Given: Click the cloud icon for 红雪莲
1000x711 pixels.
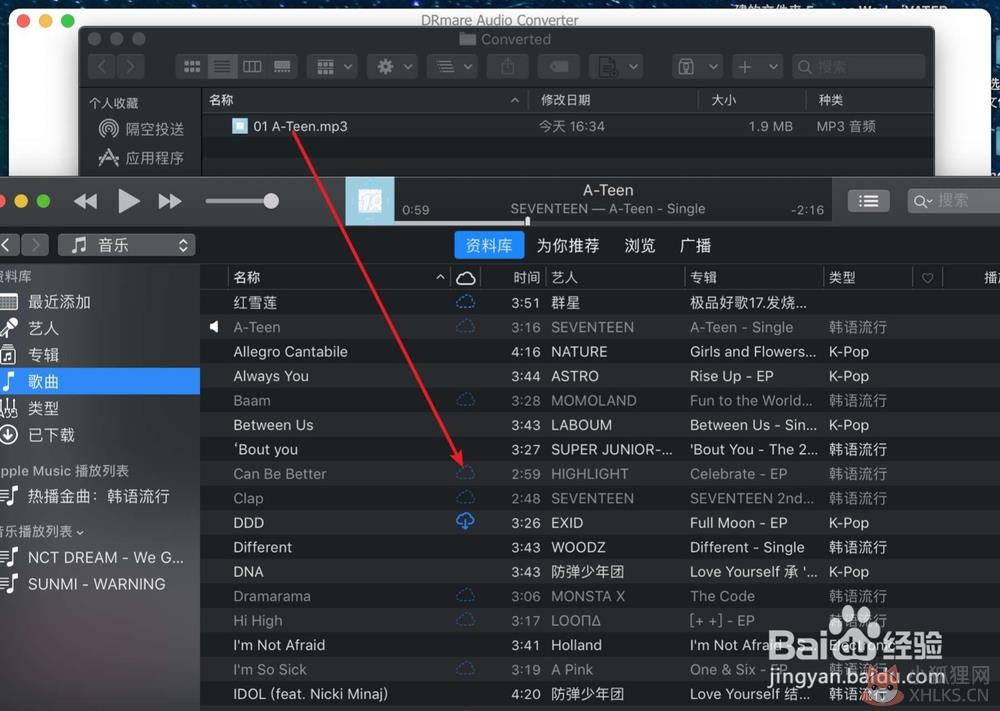Looking at the screenshot, I should [x=466, y=302].
